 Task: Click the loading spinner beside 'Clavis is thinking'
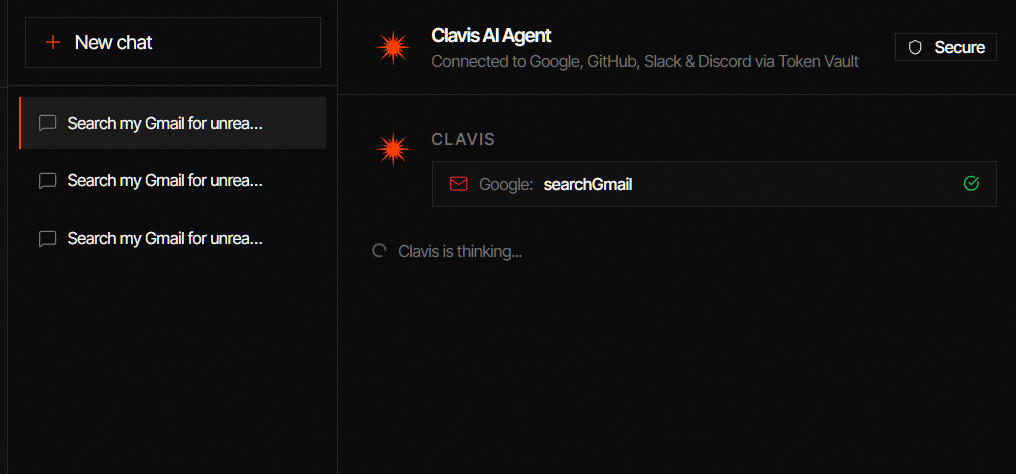pos(380,251)
